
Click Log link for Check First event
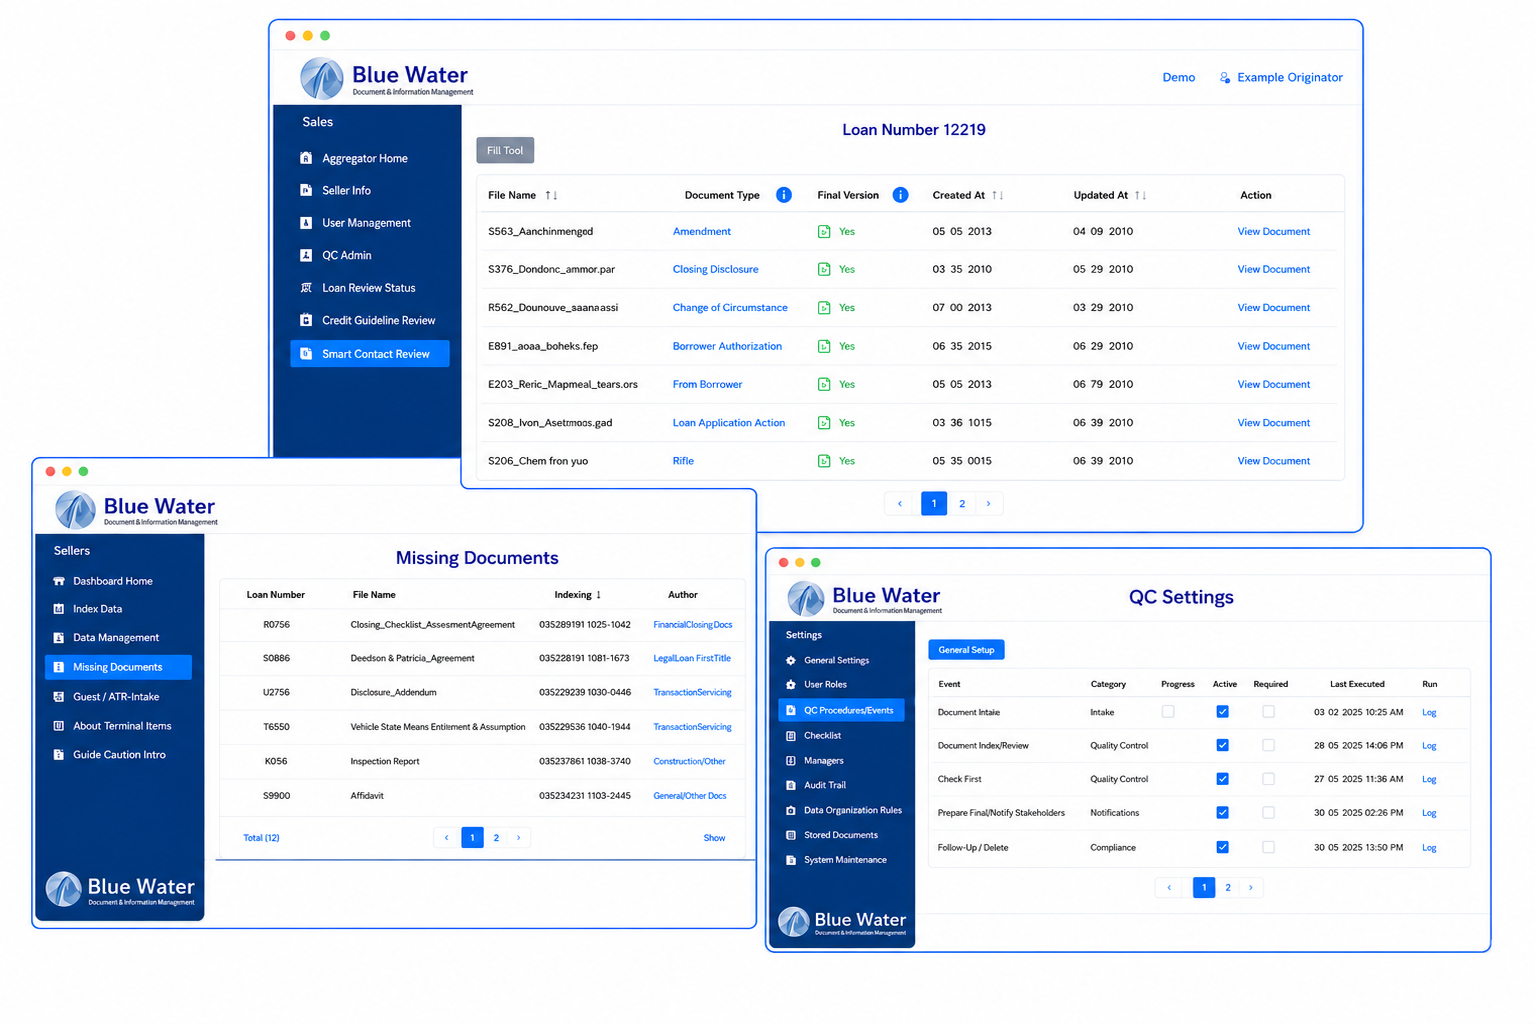pyautogui.click(x=1429, y=779)
